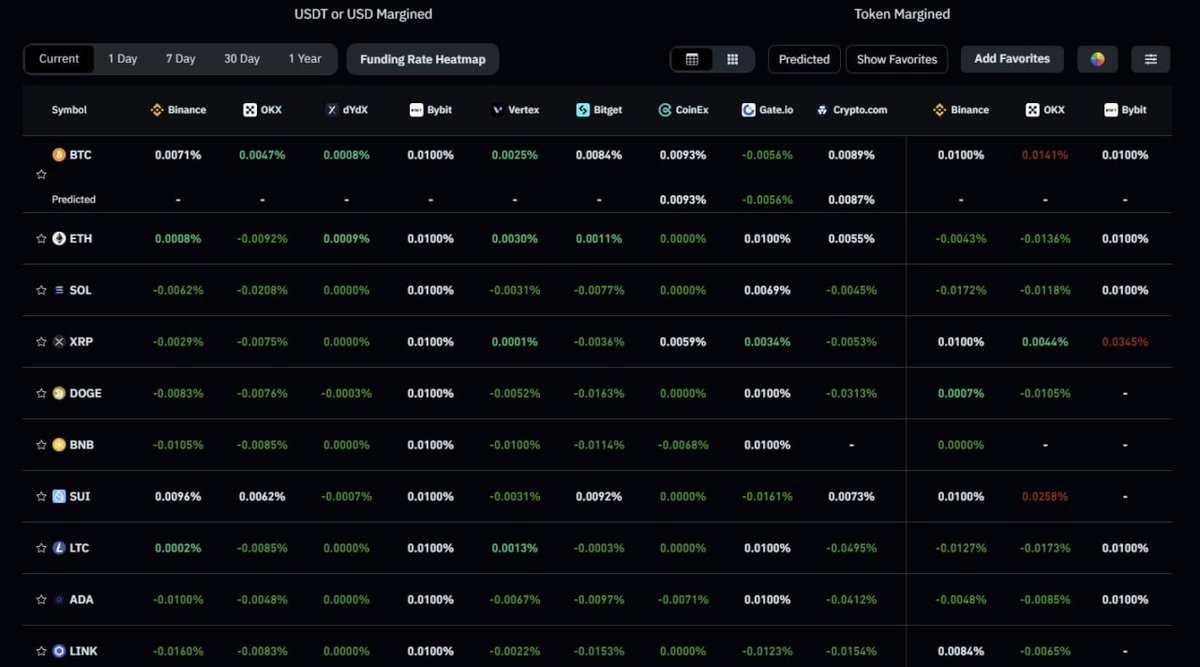
Task: Click the ADA coin icon
Action: pyautogui.click(x=59, y=600)
